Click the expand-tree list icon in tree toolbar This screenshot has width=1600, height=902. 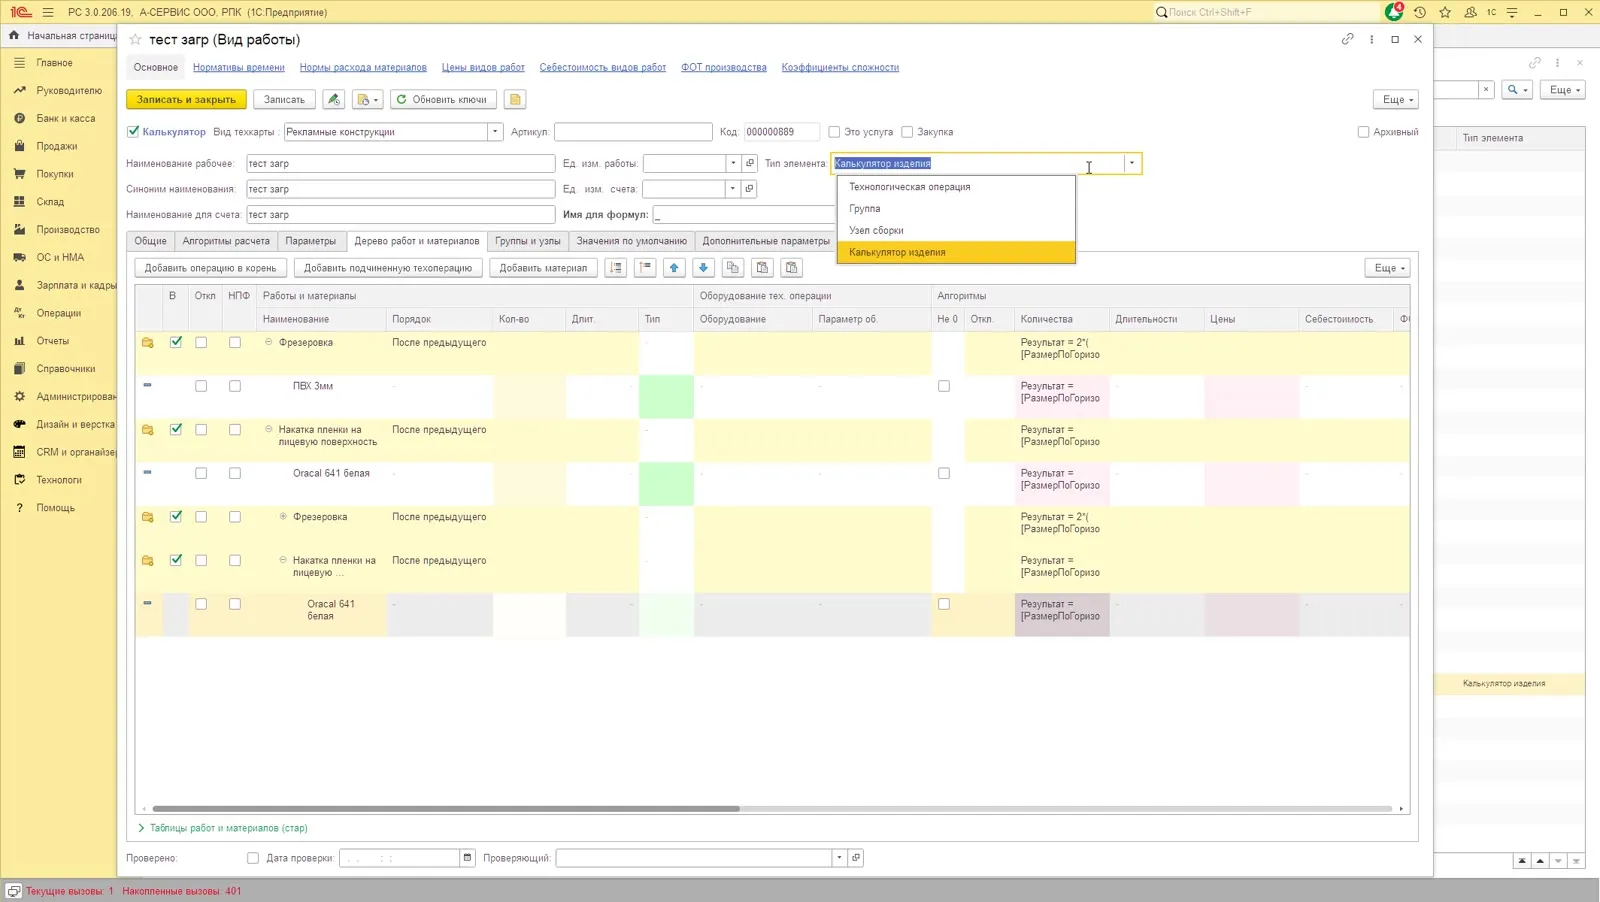click(x=616, y=268)
